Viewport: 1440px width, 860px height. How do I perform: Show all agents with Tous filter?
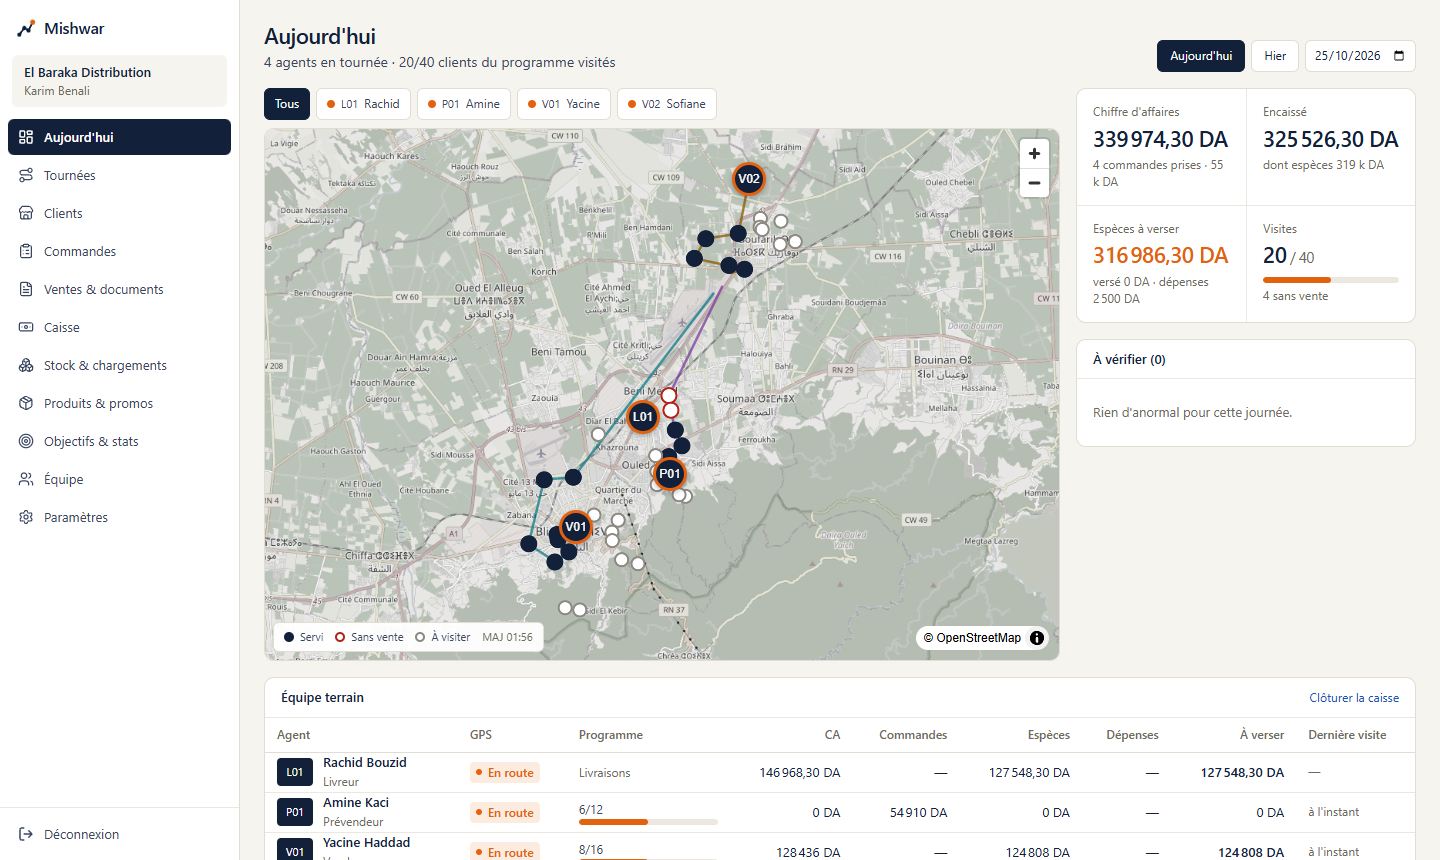[x=287, y=104]
